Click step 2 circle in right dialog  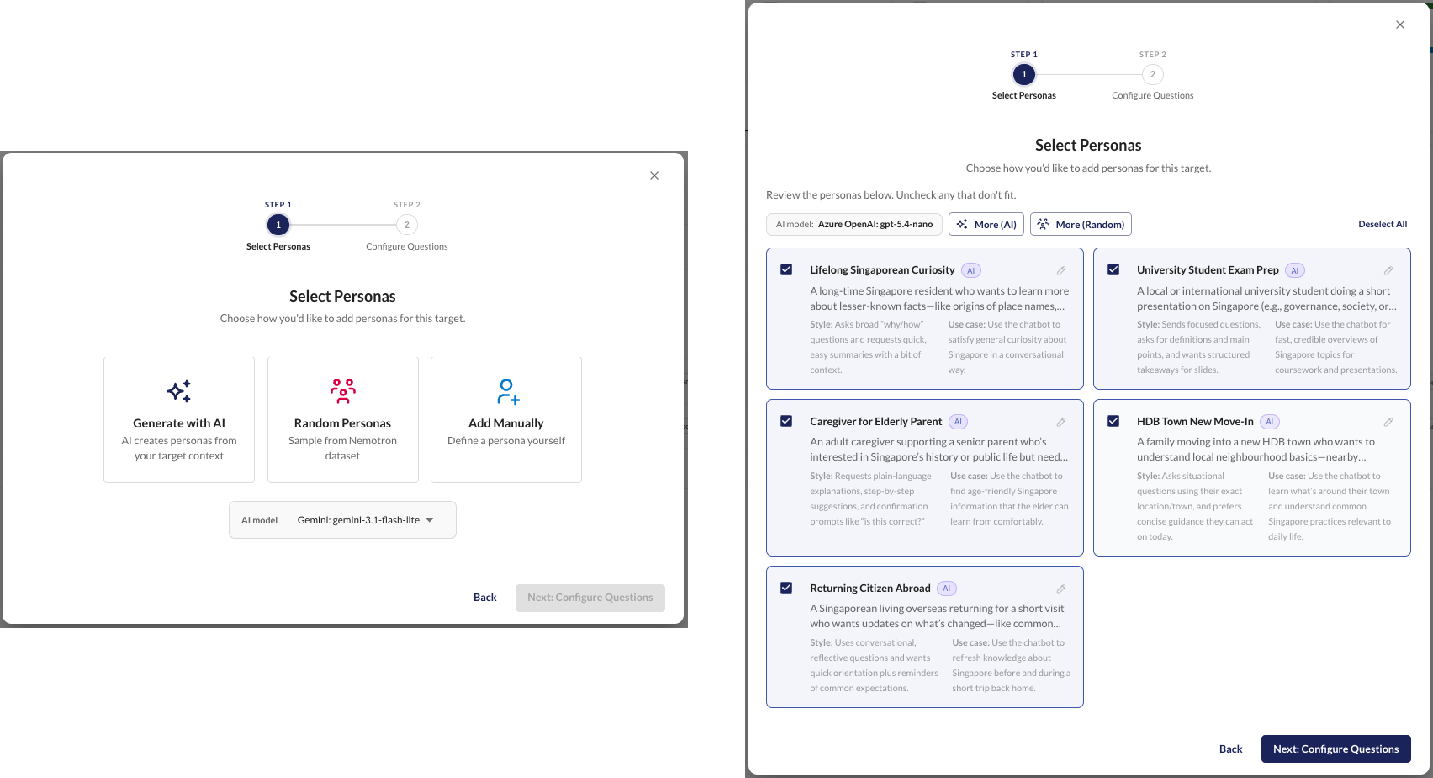pos(1152,74)
